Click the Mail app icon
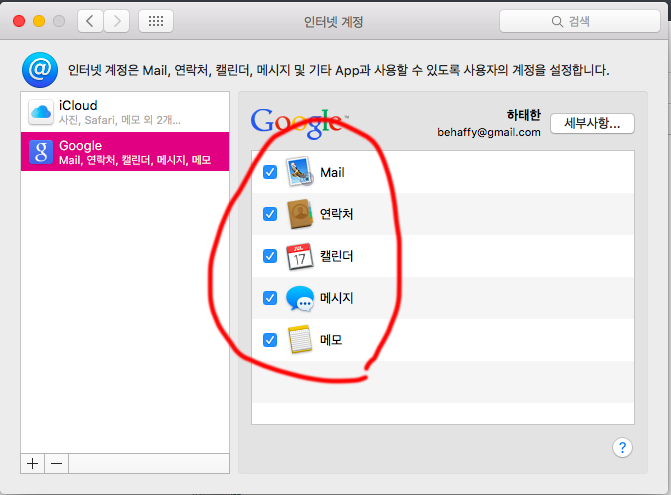 [300, 172]
